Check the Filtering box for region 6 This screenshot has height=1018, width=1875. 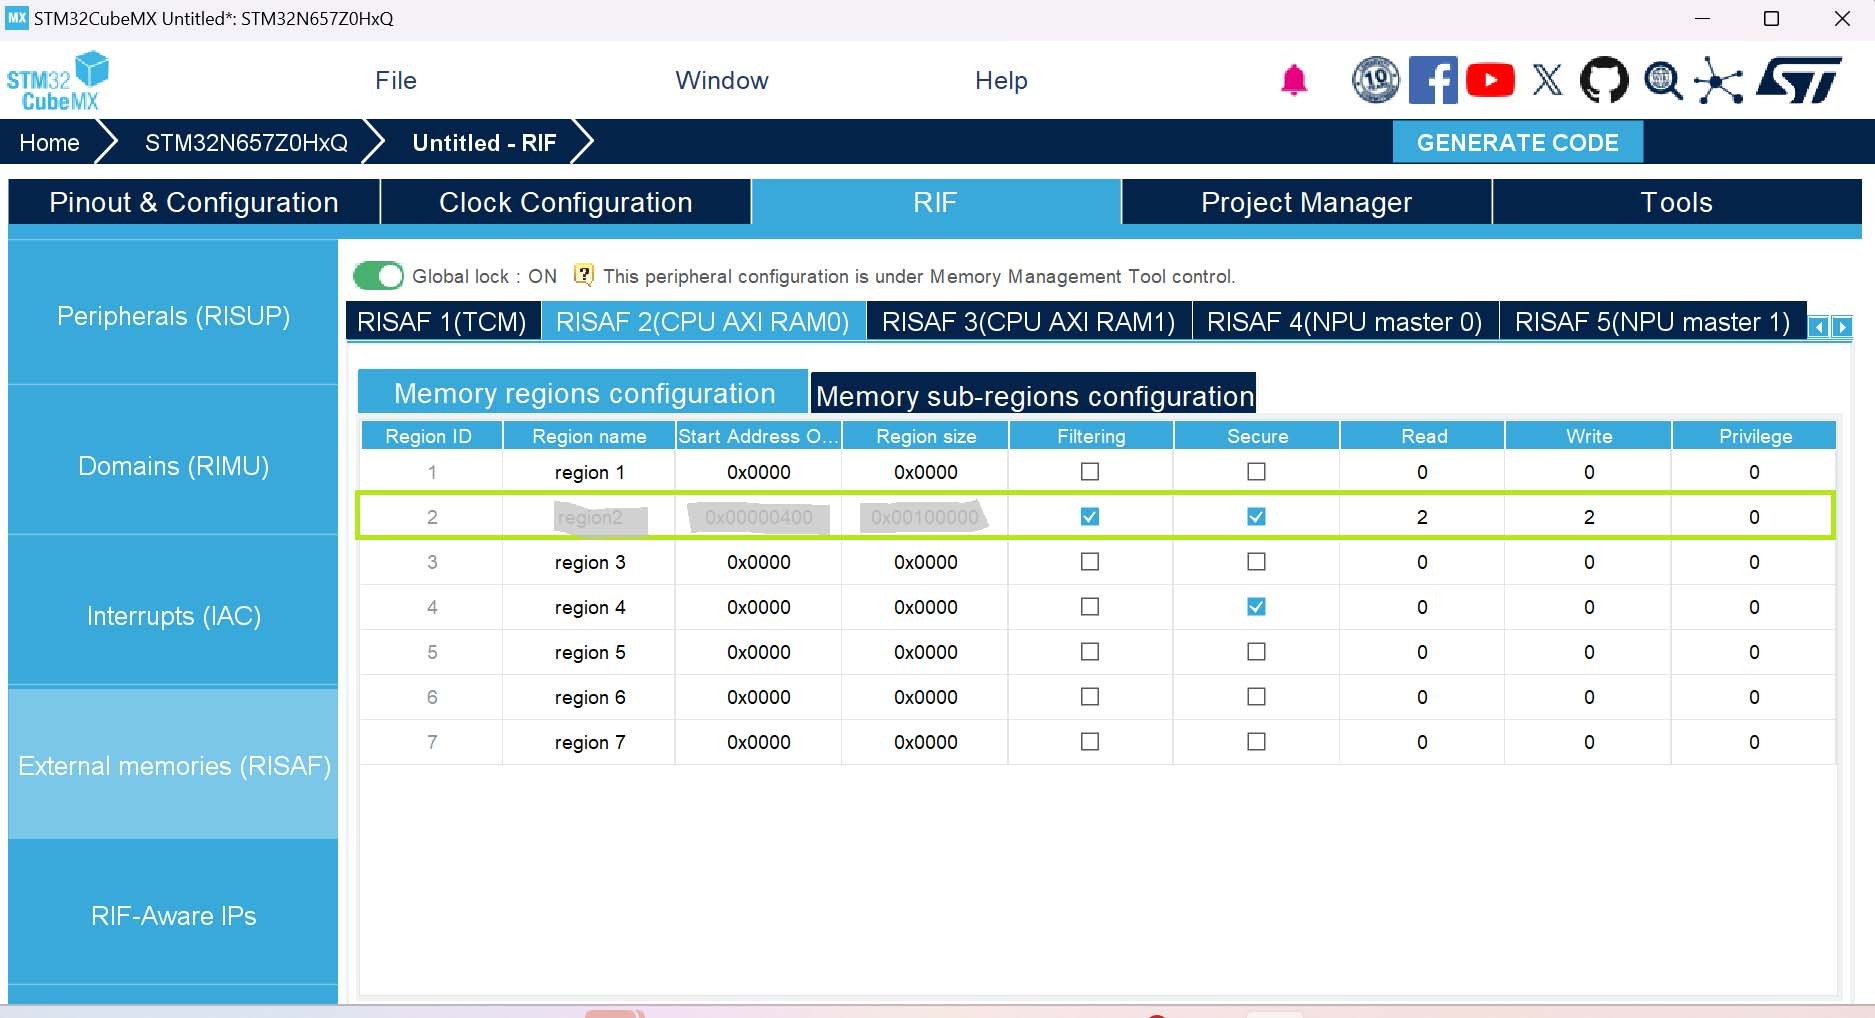(1090, 697)
